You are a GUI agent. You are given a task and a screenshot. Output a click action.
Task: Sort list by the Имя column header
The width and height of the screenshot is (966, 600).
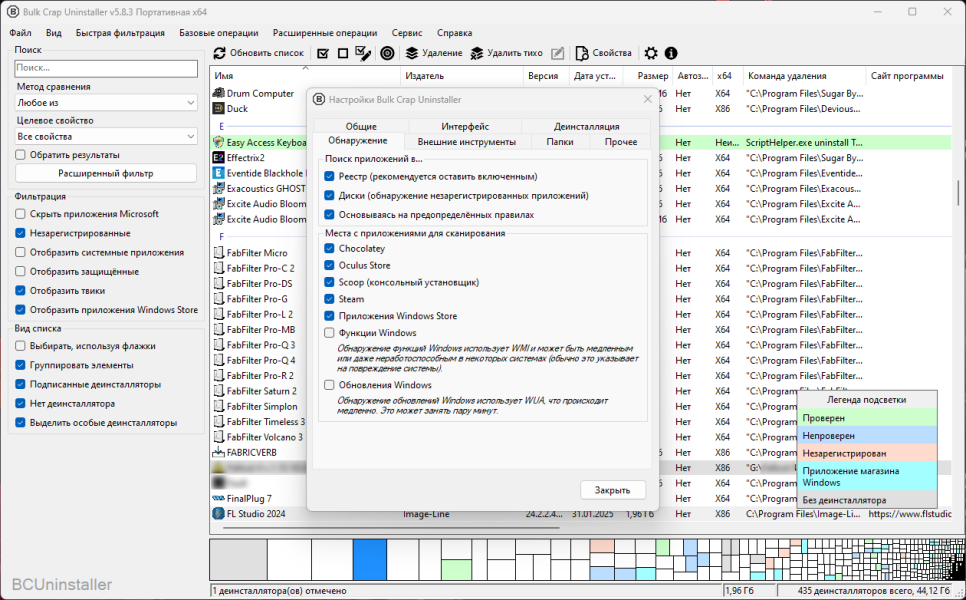point(305,76)
